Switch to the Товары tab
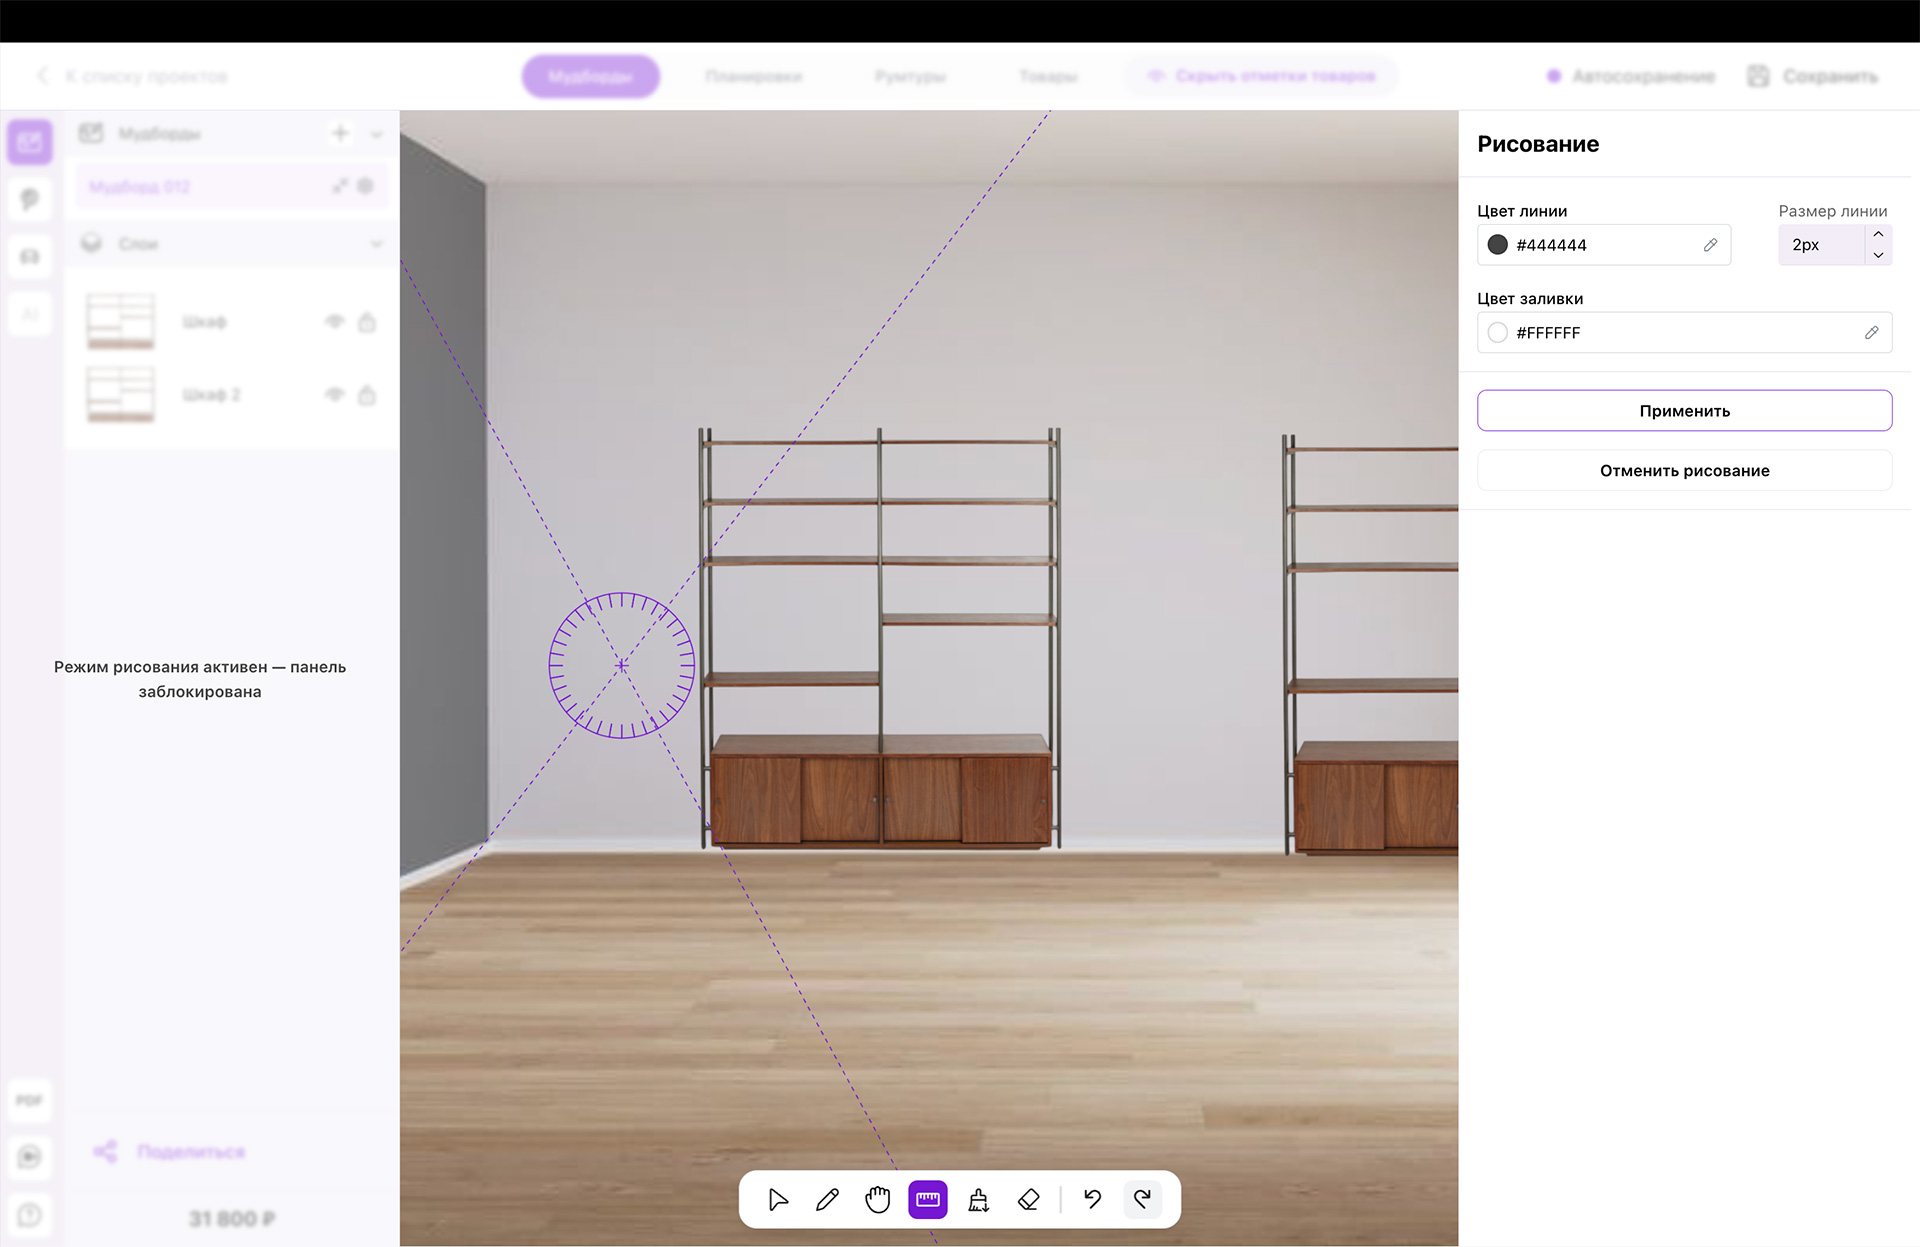Viewport: 1920px width, 1247px height. click(x=1048, y=76)
